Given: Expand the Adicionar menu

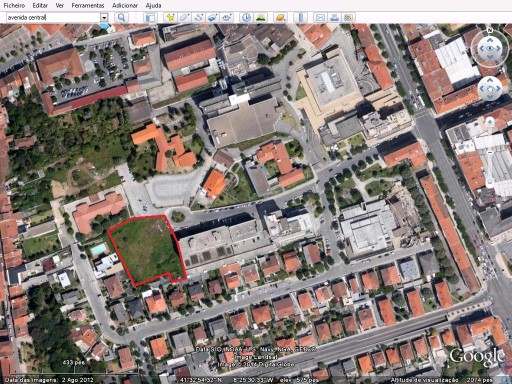Looking at the screenshot, I should tap(125, 5).
